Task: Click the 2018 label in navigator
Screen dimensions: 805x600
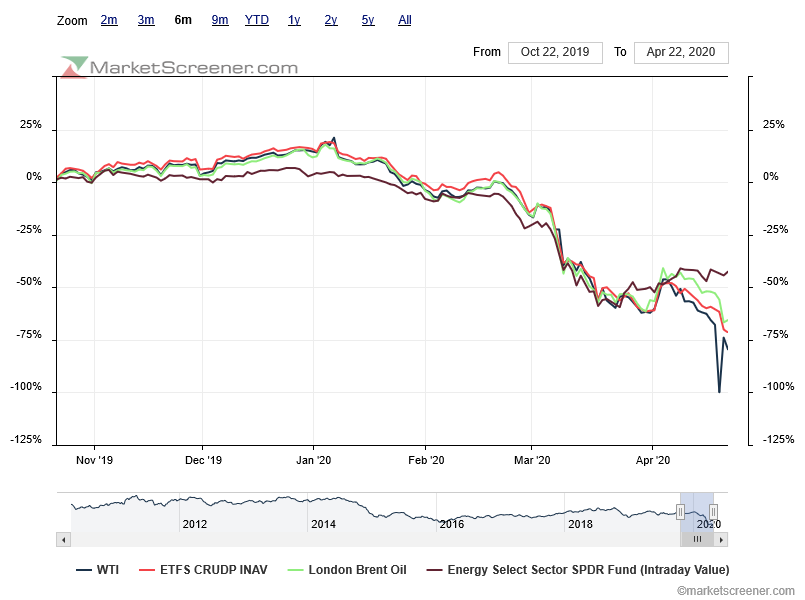Action: (x=580, y=524)
